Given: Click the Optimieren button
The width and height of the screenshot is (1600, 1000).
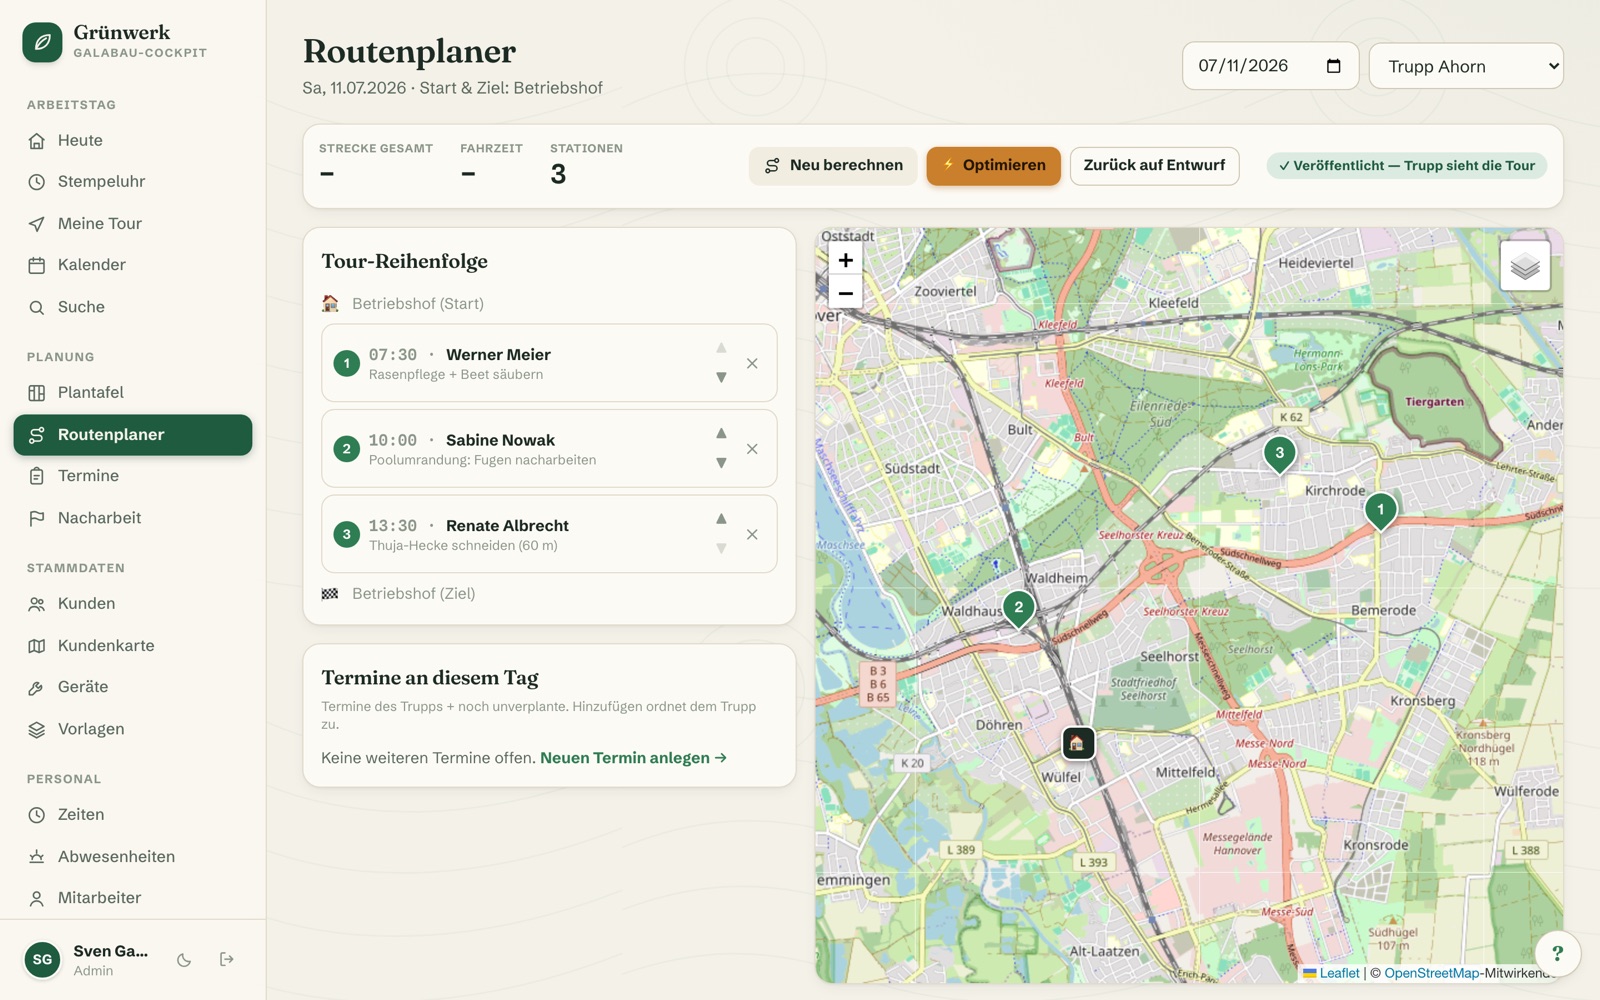Looking at the screenshot, I should tap(993, 166).
